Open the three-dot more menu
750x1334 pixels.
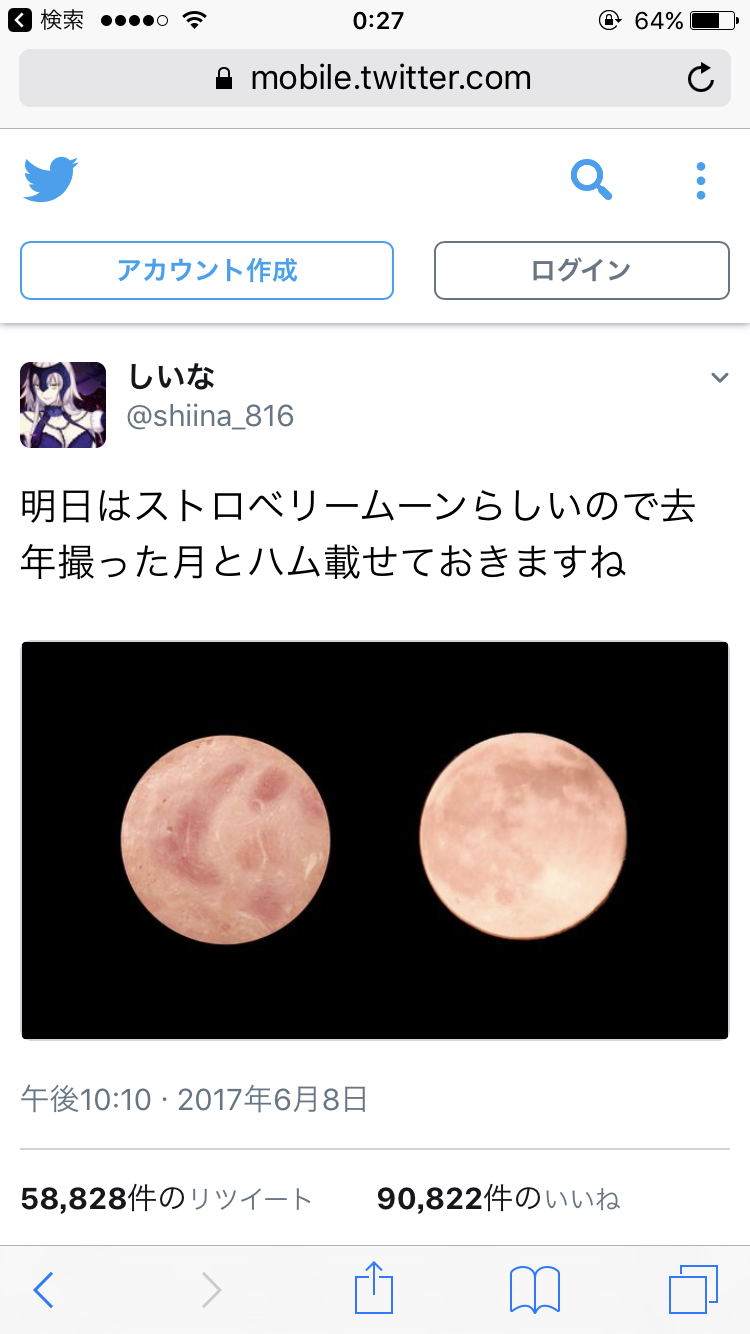[x=701, y=181]
